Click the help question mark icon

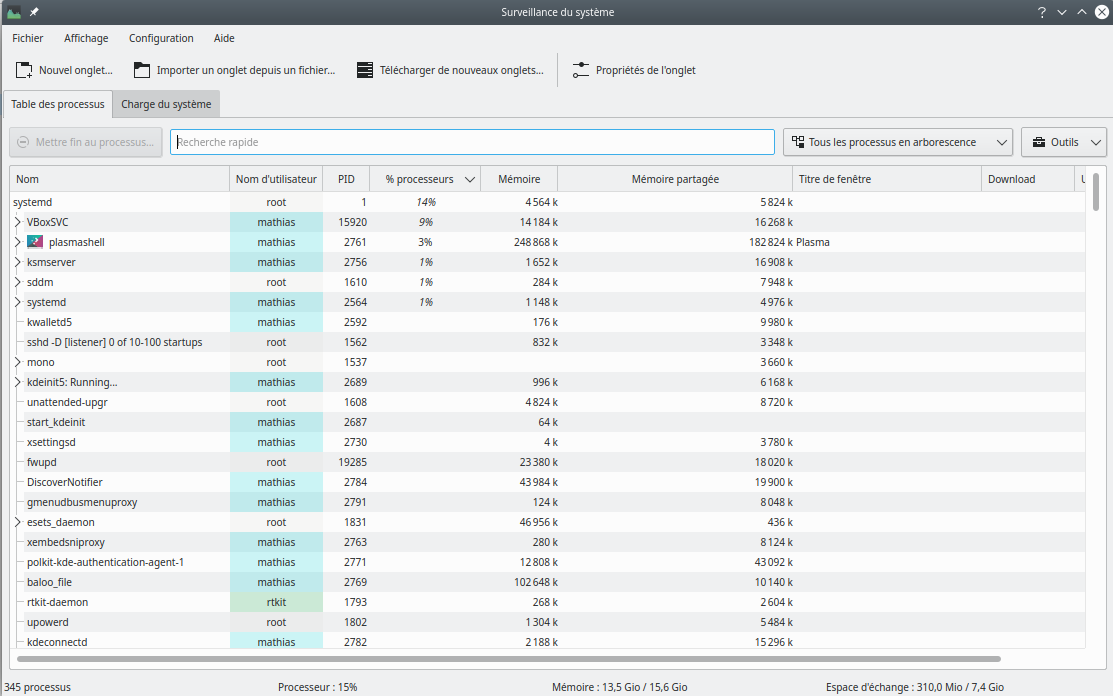[x=1041, y=12]
